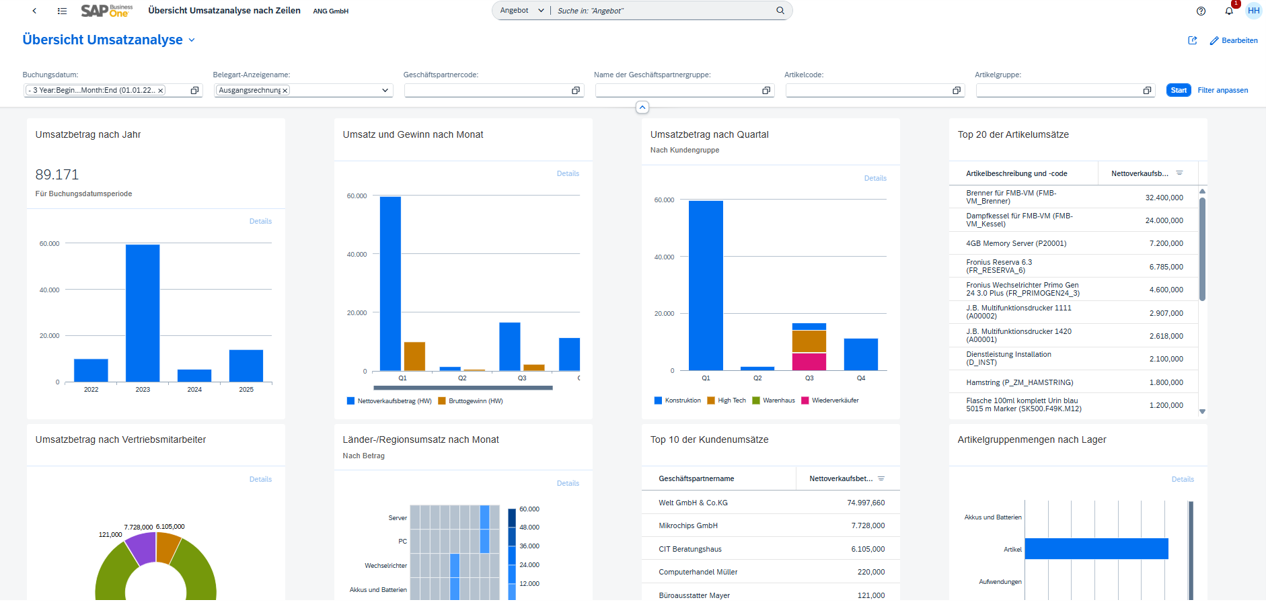Open value help for Artikelcode field

pos(956,90)
